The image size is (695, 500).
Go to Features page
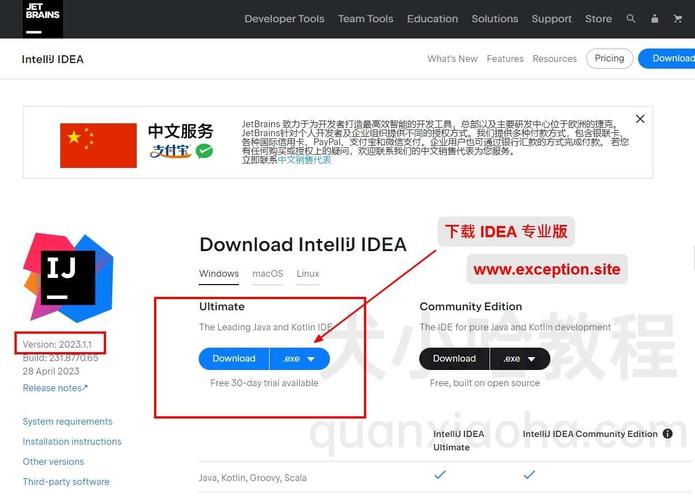[x=505, y=59]
